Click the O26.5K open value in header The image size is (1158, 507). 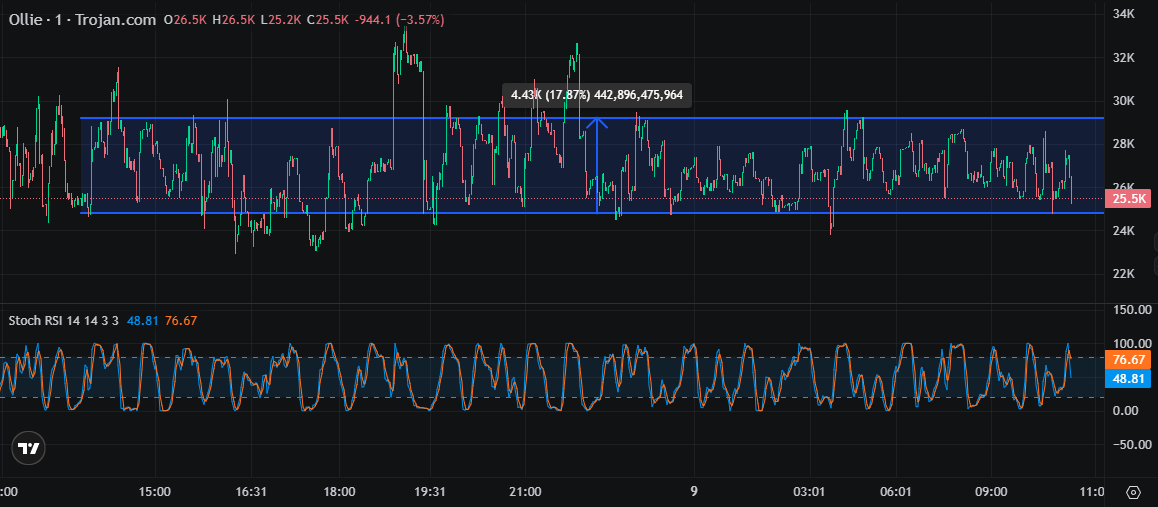point(186,20)
